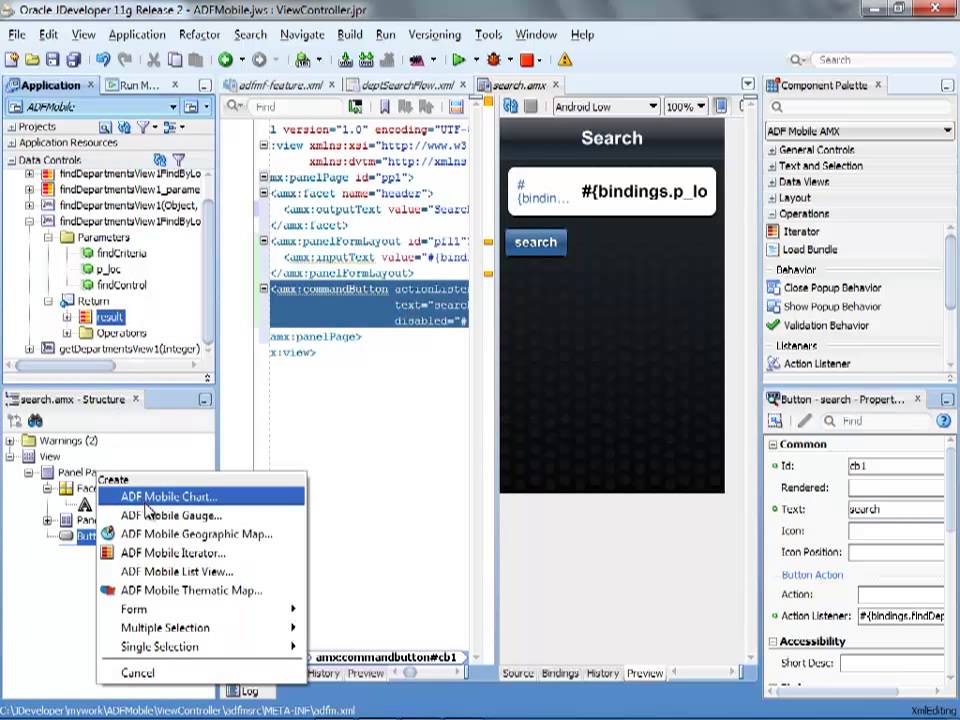The image size is (960, 720).
Task: Click the Data Controls filter funnel icon
Action: (178, 160)
